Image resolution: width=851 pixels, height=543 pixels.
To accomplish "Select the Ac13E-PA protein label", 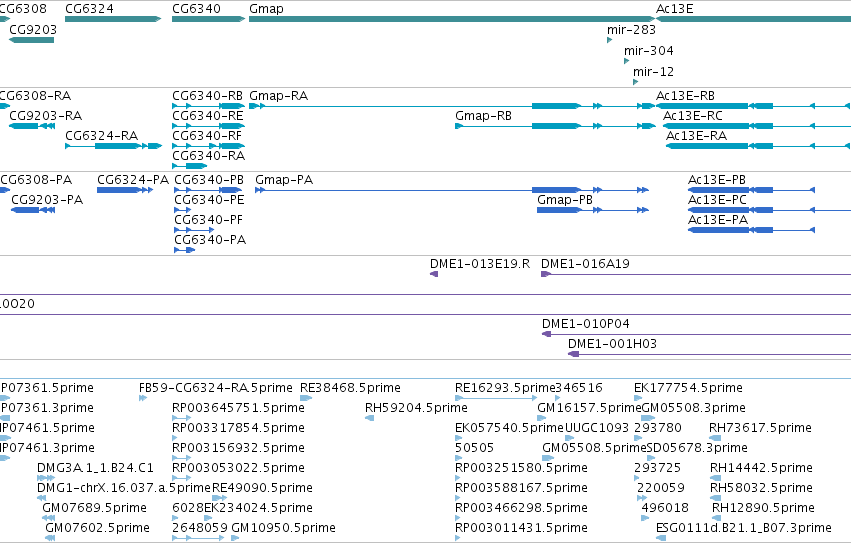I will [717, 220].
